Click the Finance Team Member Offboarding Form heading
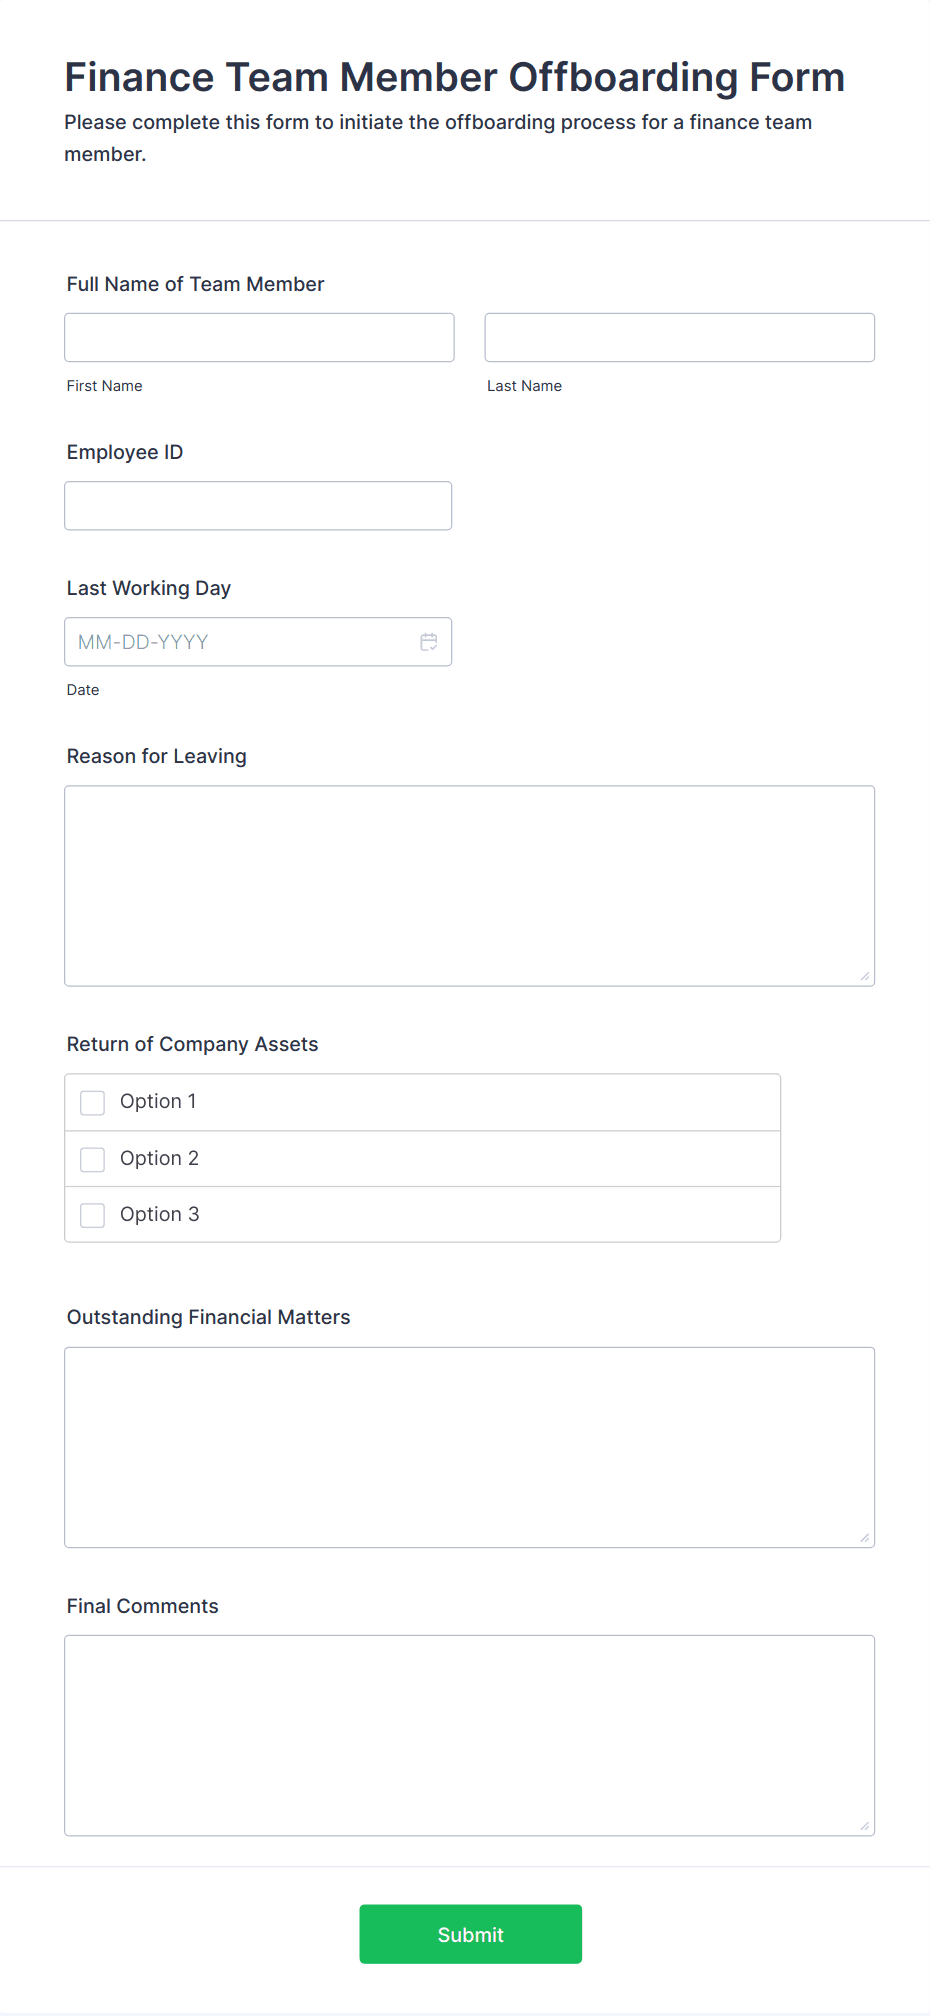930x2016 pixels. 455,77
